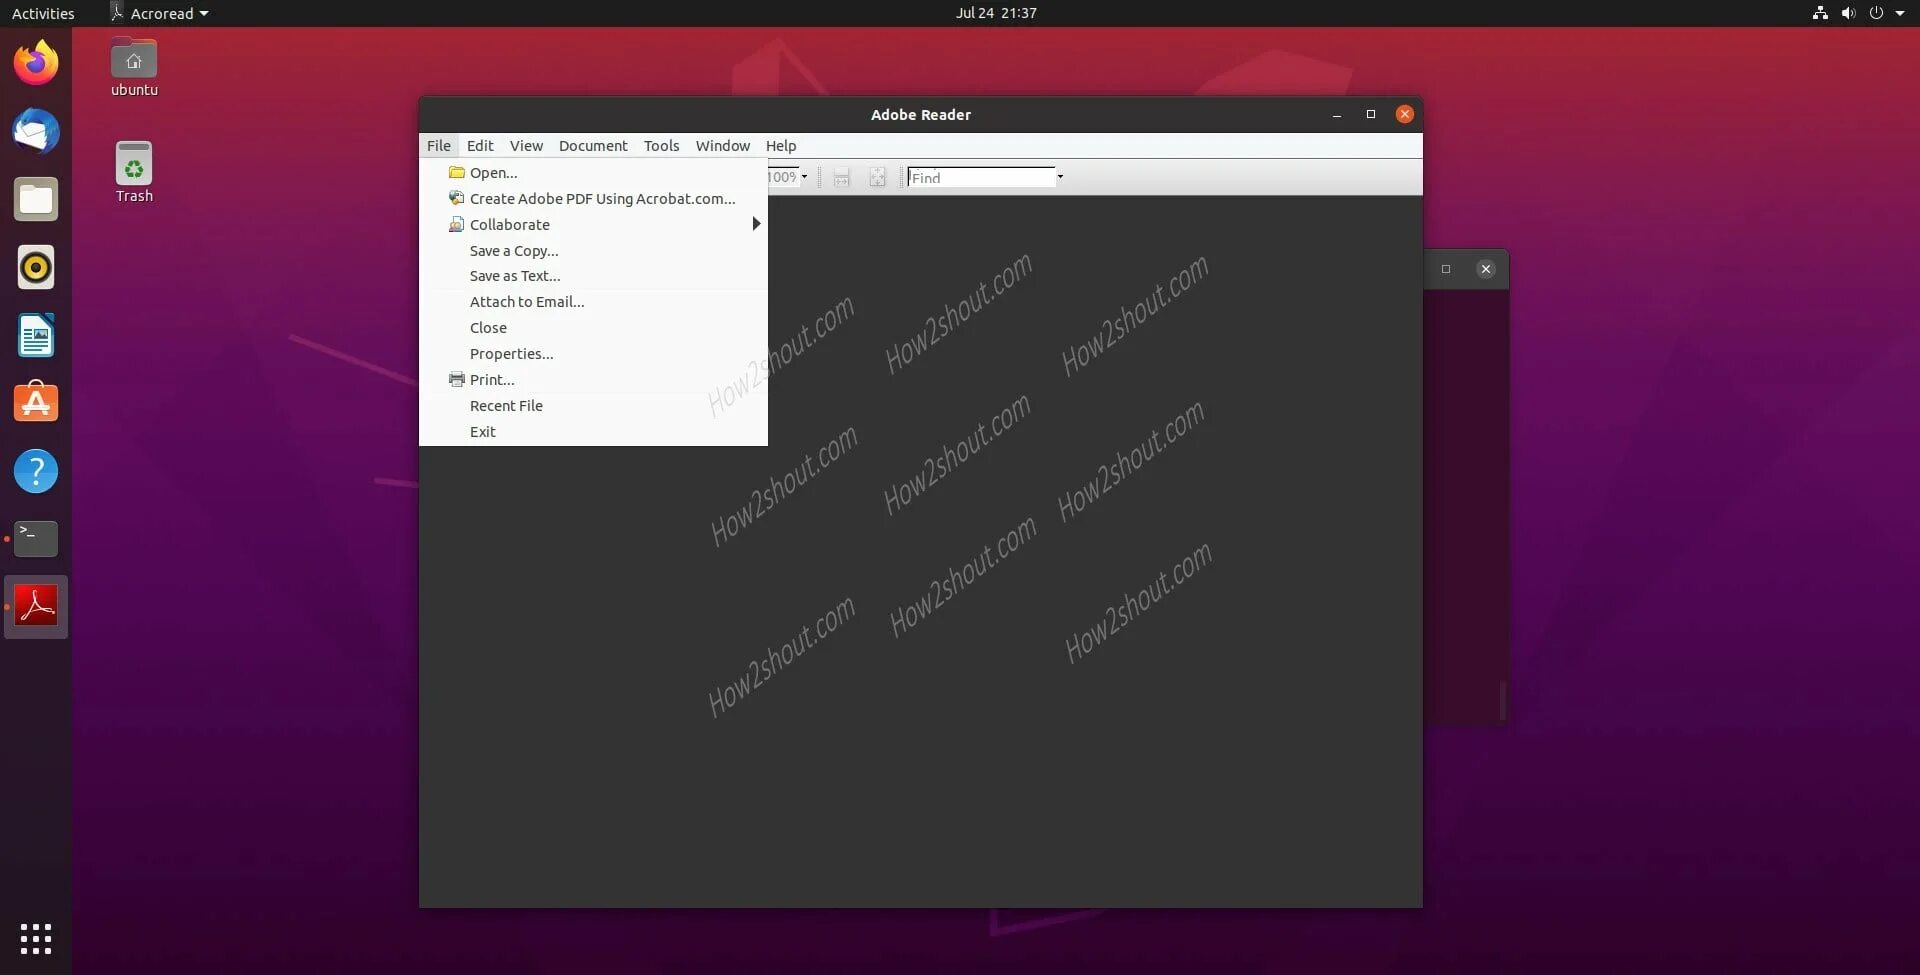Open the Window menu

pos(722,146)
